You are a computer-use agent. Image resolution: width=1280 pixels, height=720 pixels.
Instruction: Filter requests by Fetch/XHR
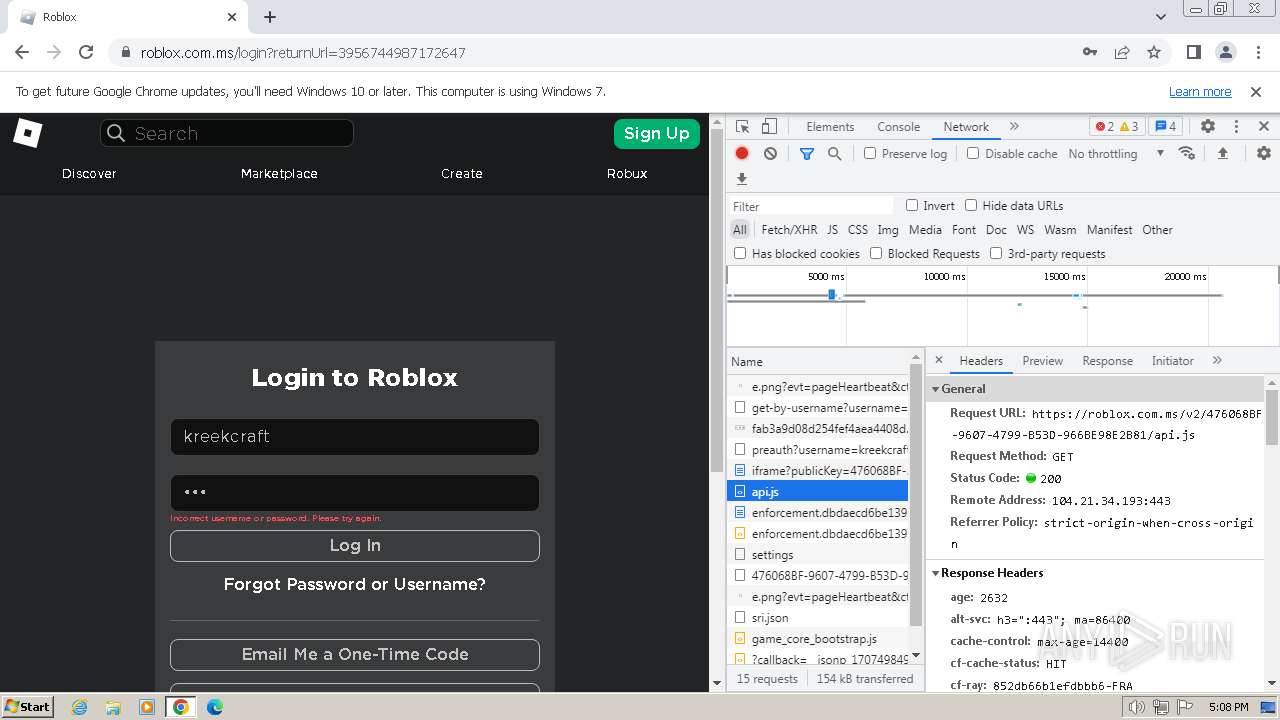pyautogui.click(x=789, y=229)
